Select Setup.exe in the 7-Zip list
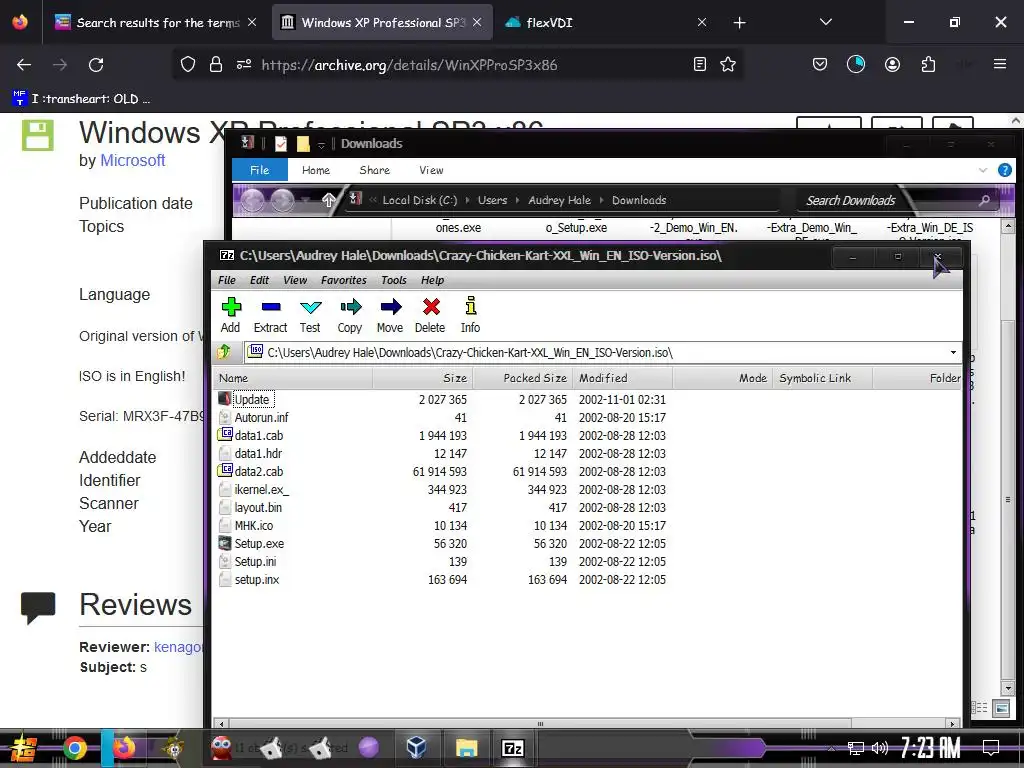Screen dimensions: 1024x768 click(x=259, y=543)
